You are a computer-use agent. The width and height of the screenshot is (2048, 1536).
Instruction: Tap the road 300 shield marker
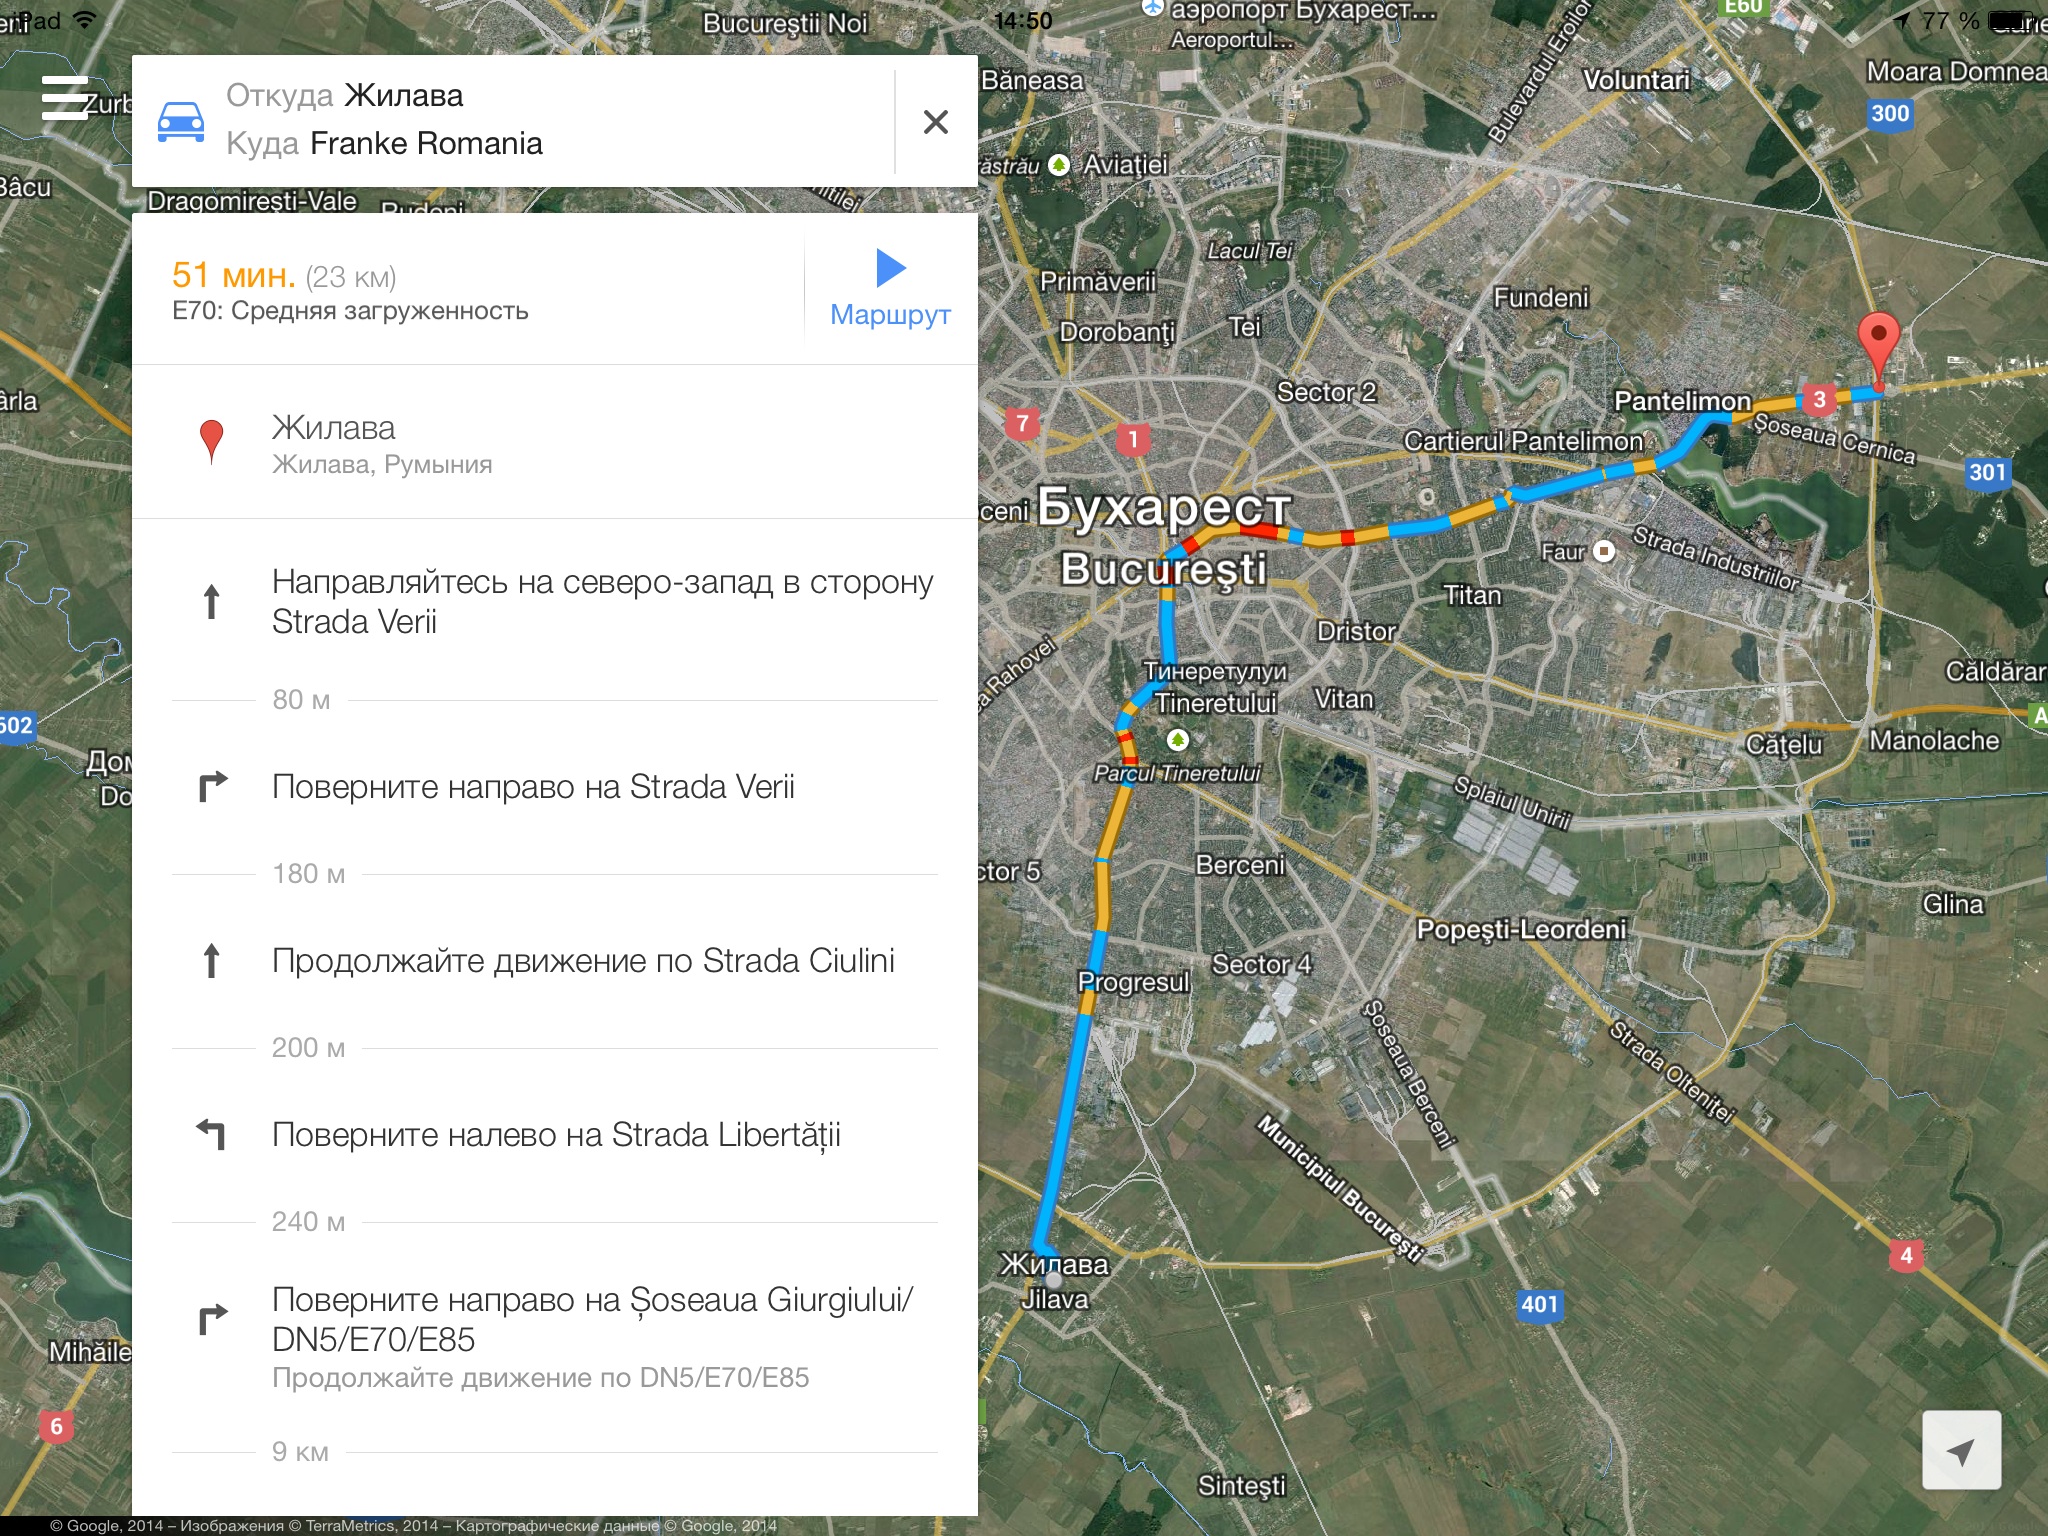click(1890, 113)
